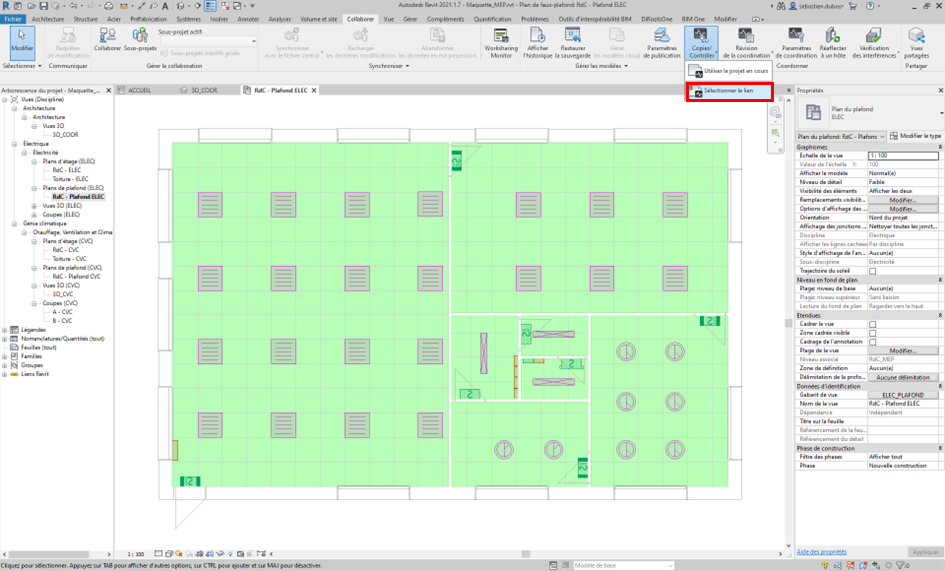Toggle the Zone cadrée visible checkbox

[x=873, y=333]
